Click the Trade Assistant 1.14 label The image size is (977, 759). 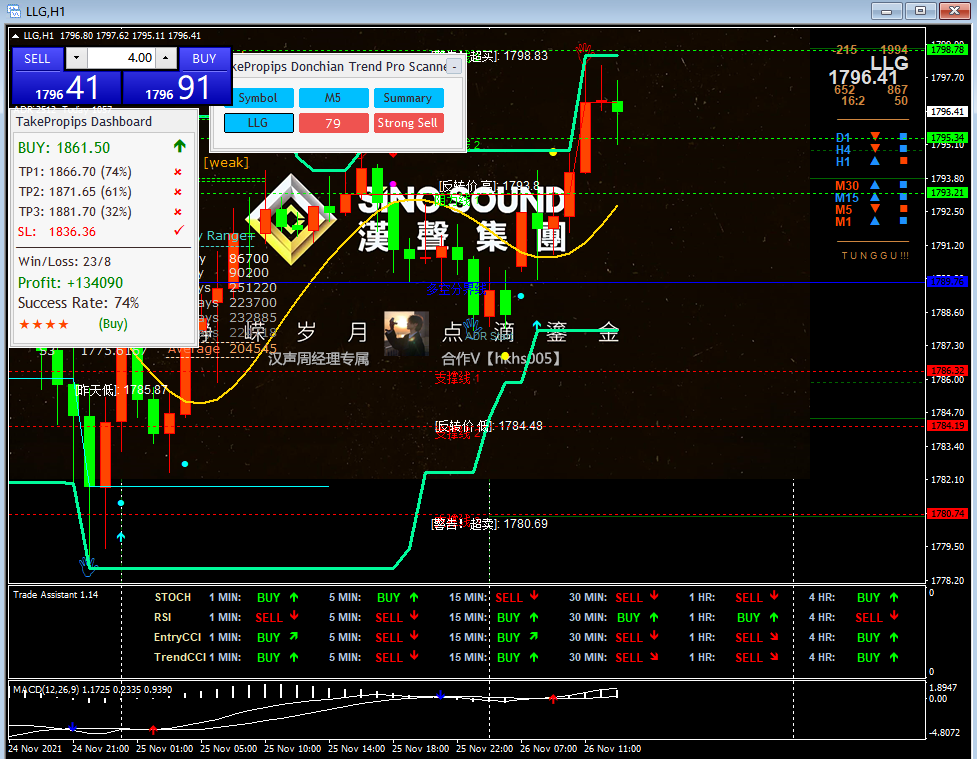pyautogui.click(x=55, y=594)
